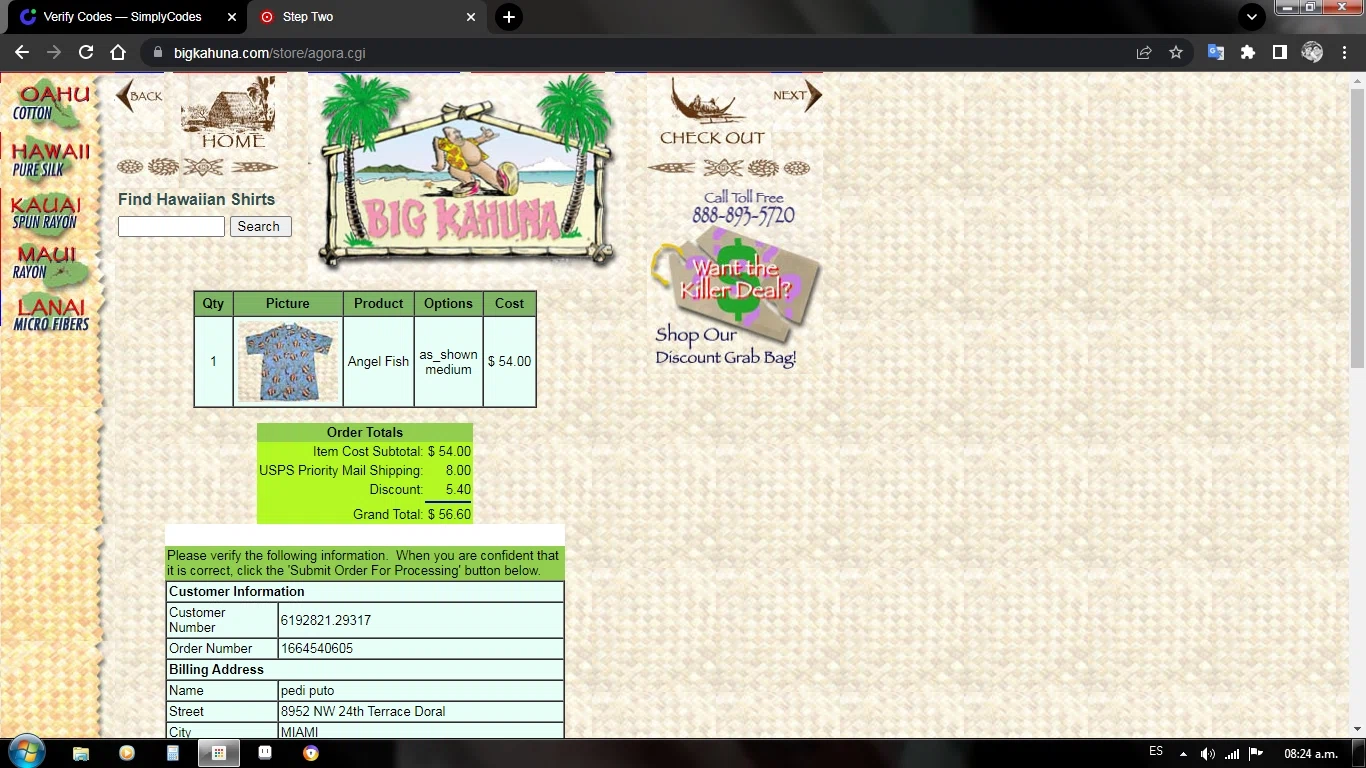View site information via the padlock icon
Image resolution: width=1366 pixels, height=768 pixels.
(157, 52)
